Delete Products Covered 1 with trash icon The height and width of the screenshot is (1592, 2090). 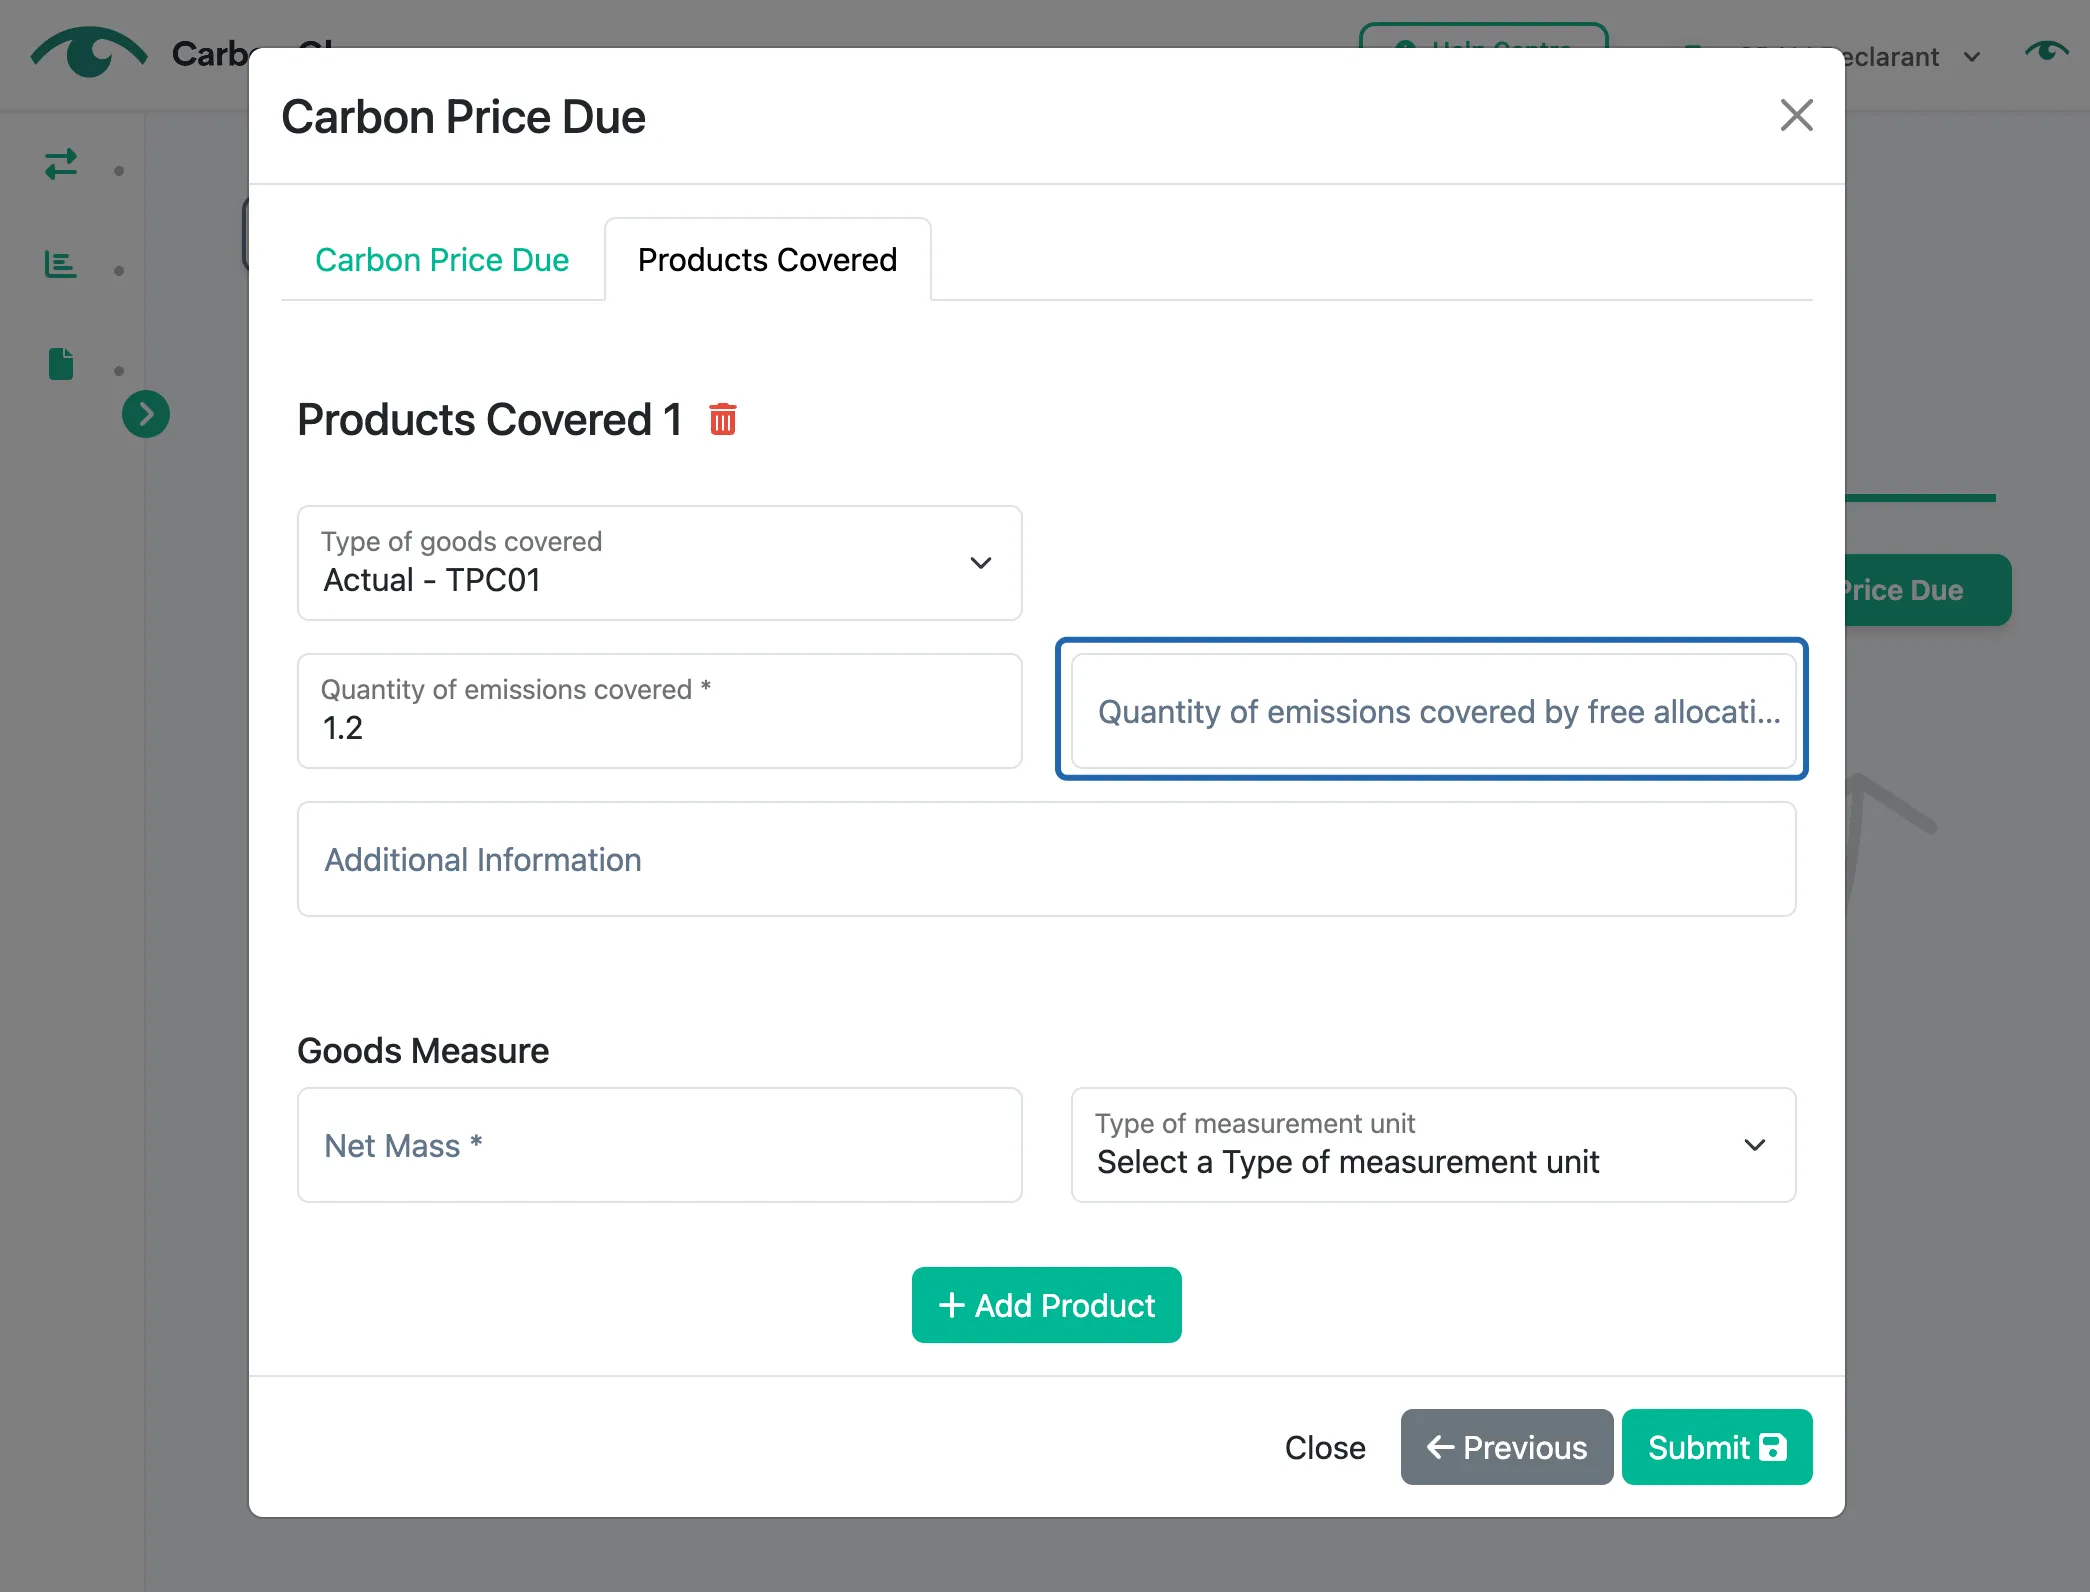coord(722,419)
